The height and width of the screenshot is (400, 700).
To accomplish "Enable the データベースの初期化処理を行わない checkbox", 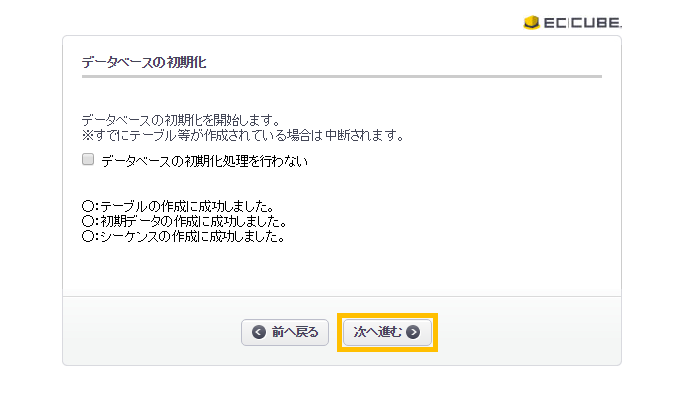I will pos(88,159).
